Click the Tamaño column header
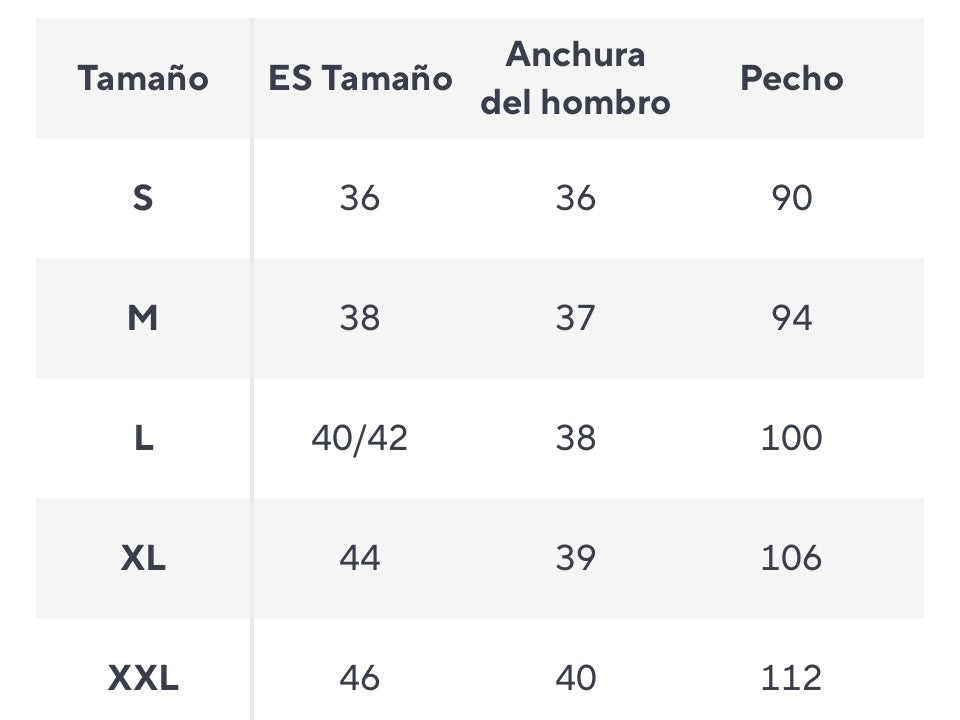Screen dimensions: 960x720 pos(143,78)
